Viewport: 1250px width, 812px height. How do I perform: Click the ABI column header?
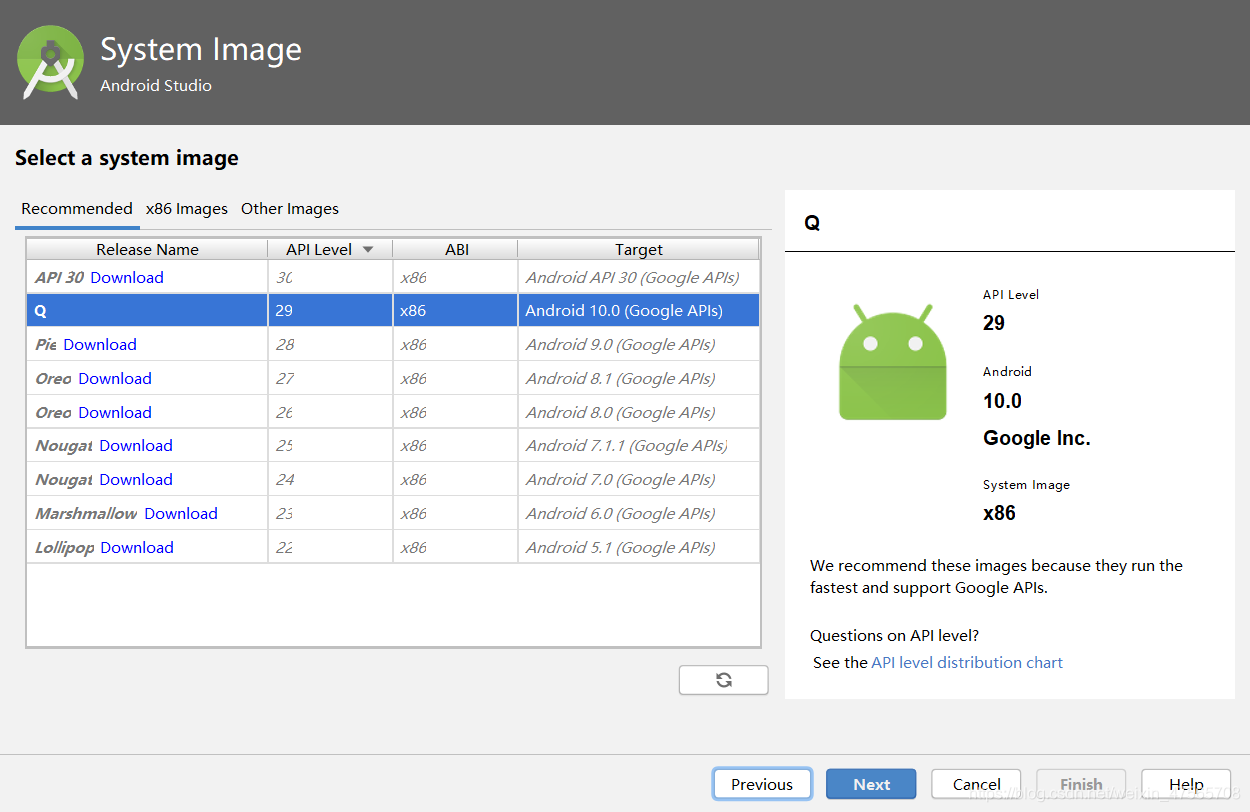[x=456, y=249]
